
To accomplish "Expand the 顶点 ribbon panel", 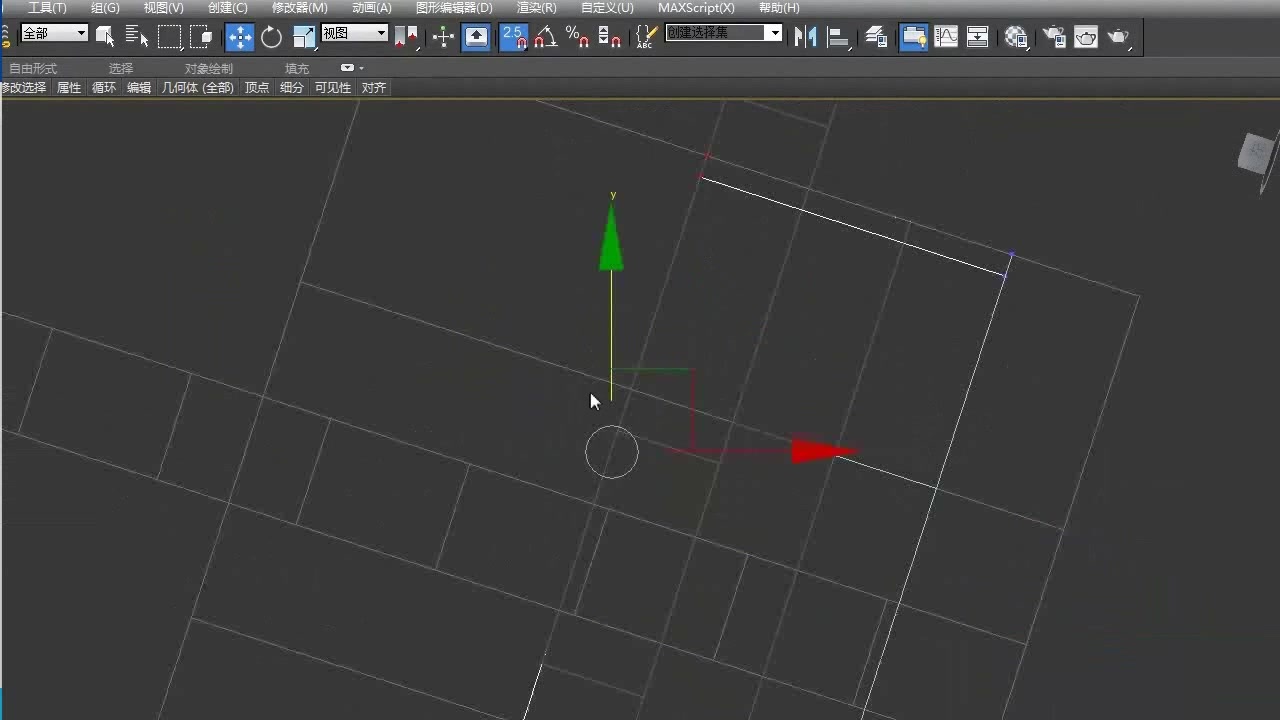I will click(x=257, y=88).
